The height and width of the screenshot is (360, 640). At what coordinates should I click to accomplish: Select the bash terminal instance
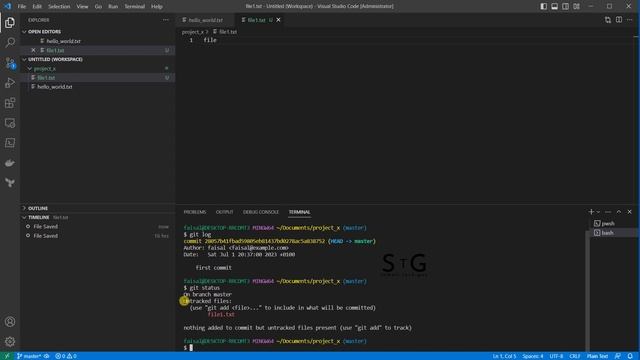[608, 233]
